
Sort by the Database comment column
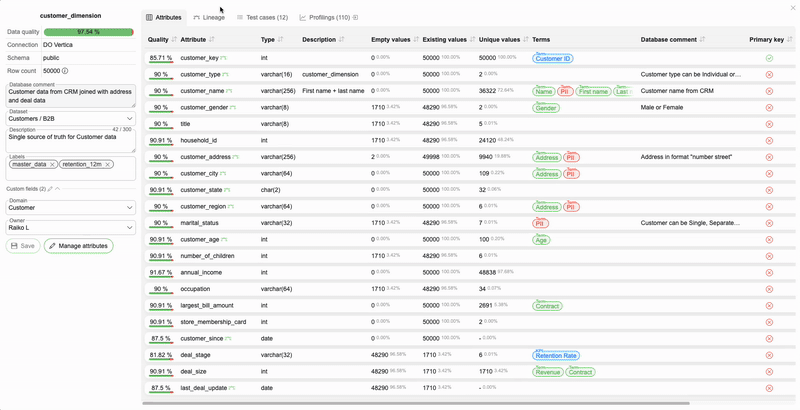[703, 40]
